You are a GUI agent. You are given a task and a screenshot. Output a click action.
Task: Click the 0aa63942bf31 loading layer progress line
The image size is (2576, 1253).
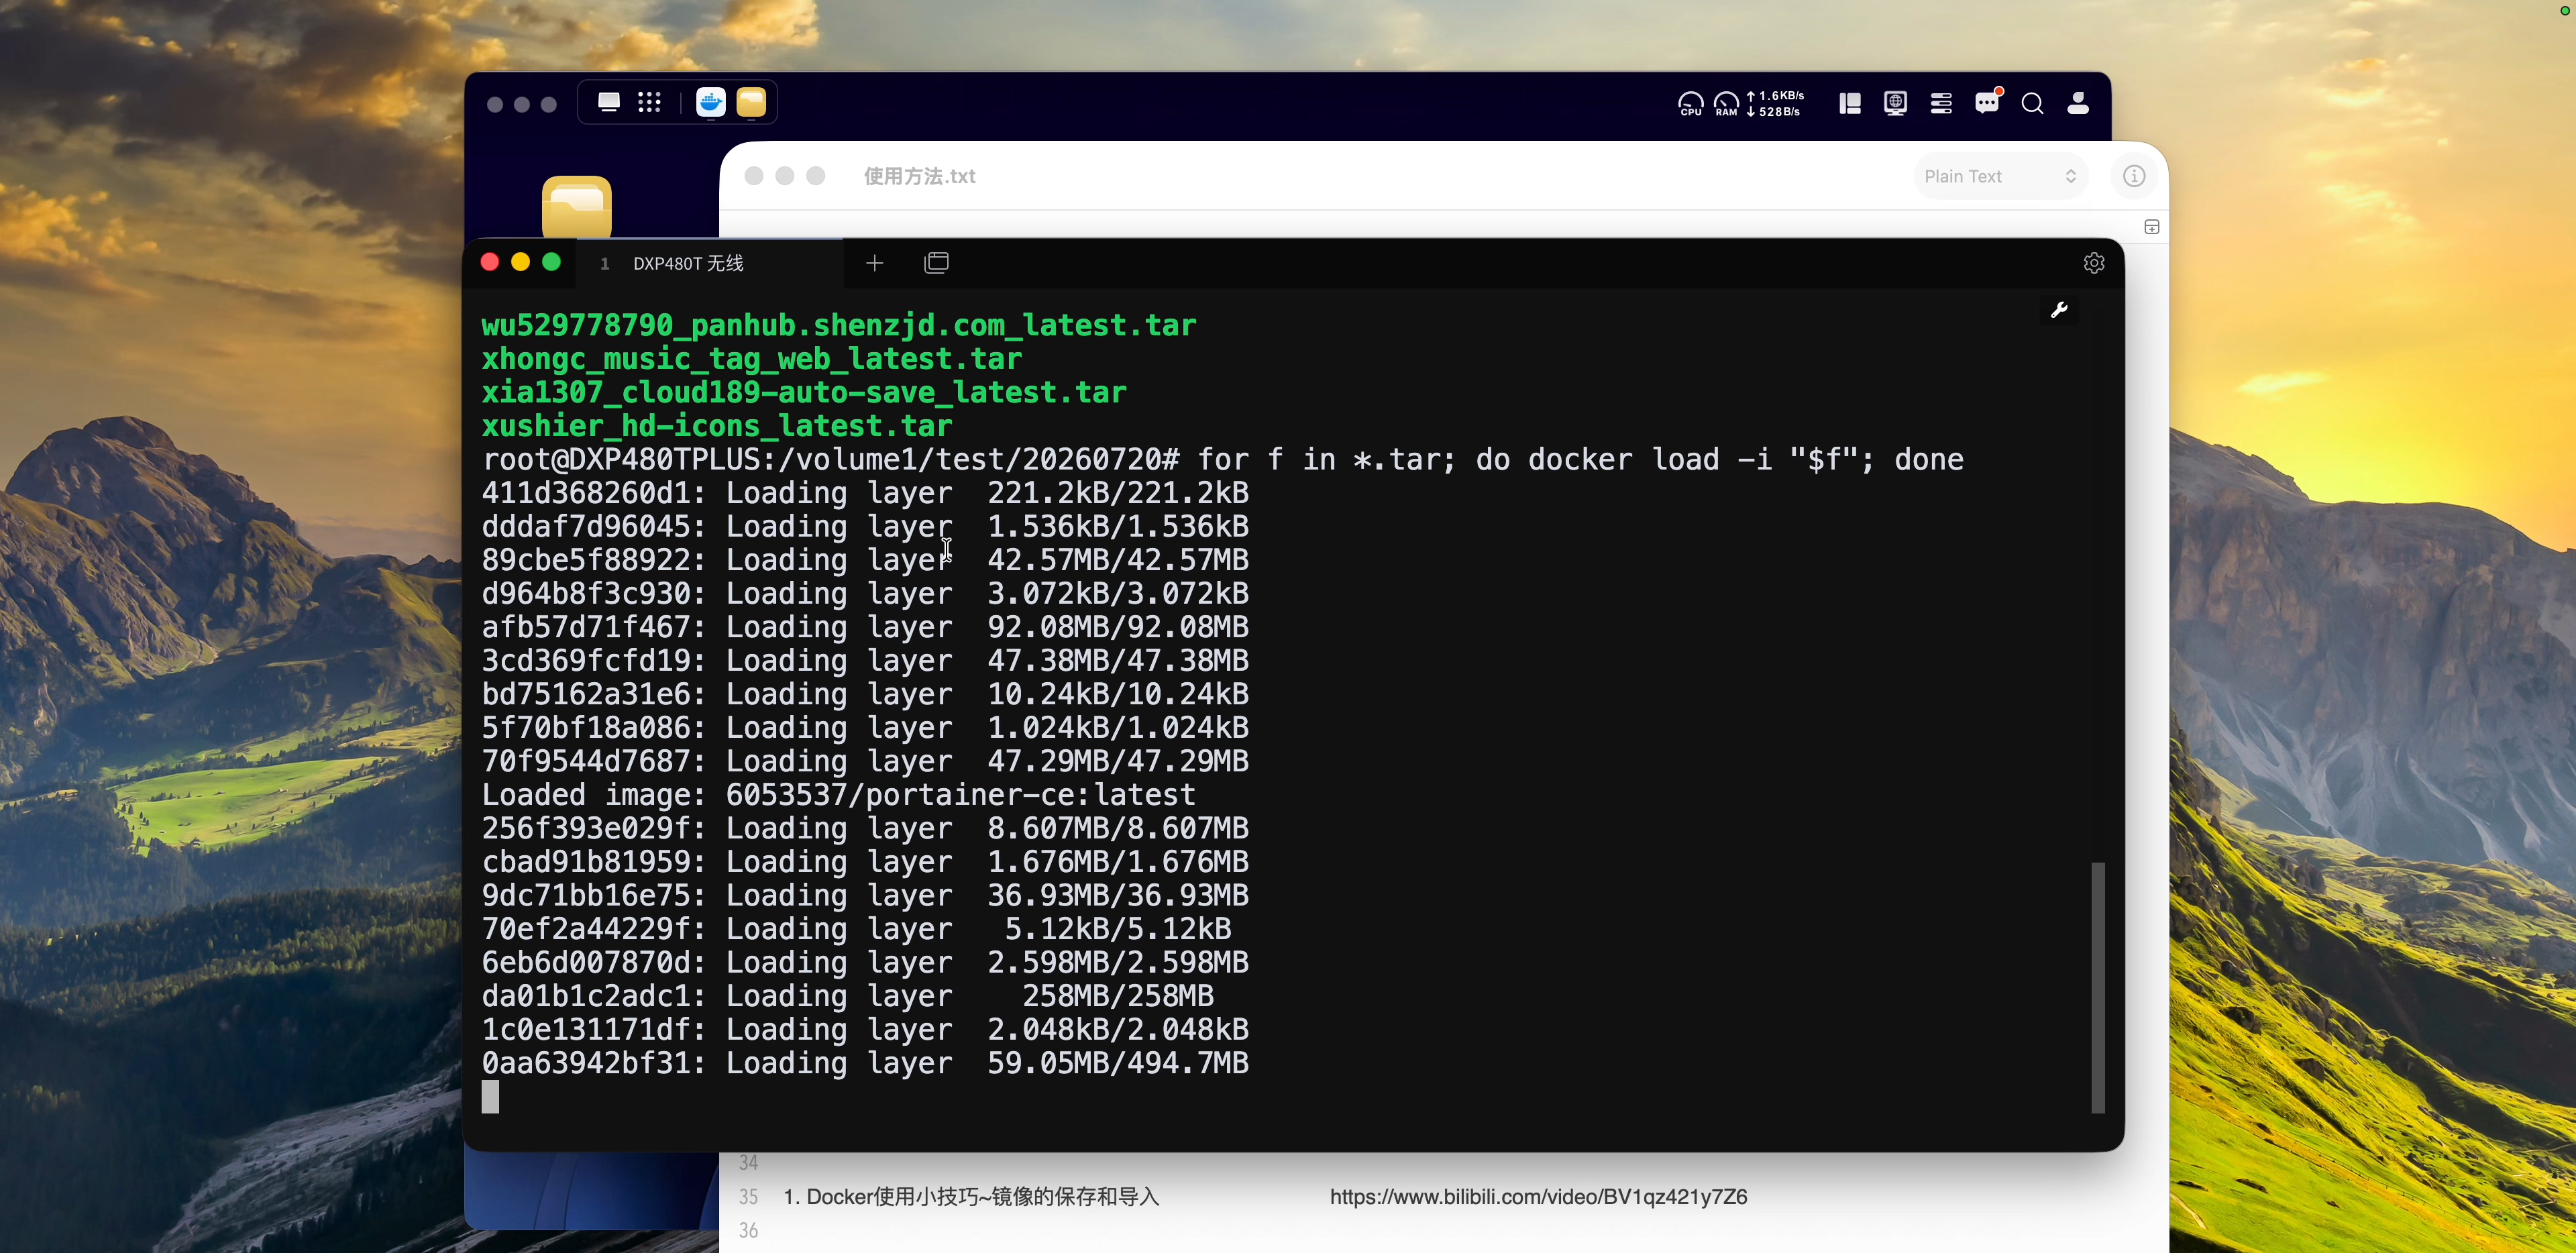click(865, 1063)
